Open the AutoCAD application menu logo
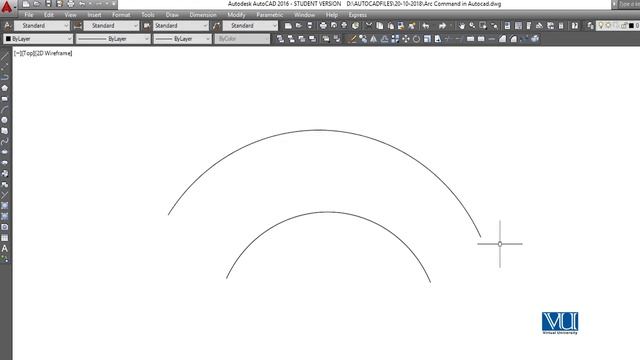Image resolution: width=640 pixels, height=360 pixels. coord(7,7)
